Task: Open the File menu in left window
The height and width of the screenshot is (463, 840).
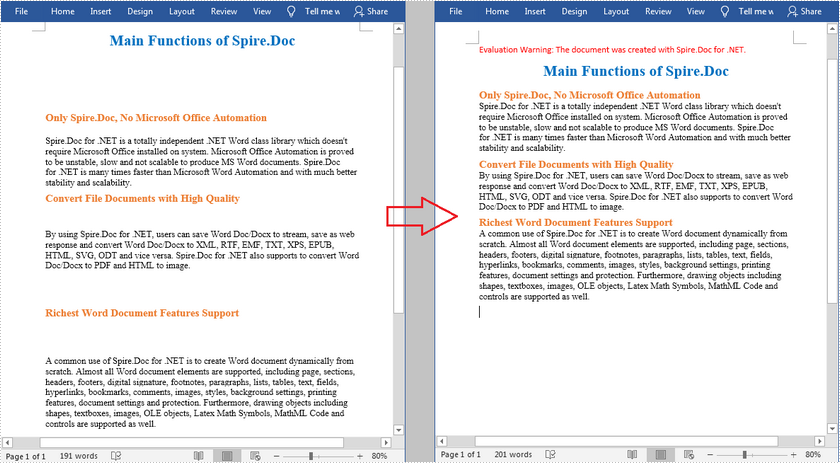Action: click(x=22, y=11)
